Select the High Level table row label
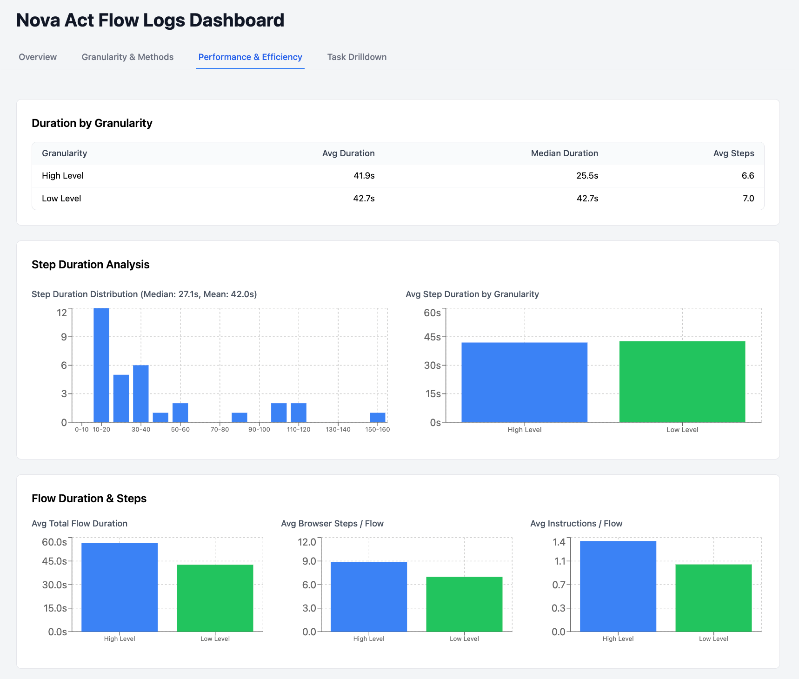 63,176
